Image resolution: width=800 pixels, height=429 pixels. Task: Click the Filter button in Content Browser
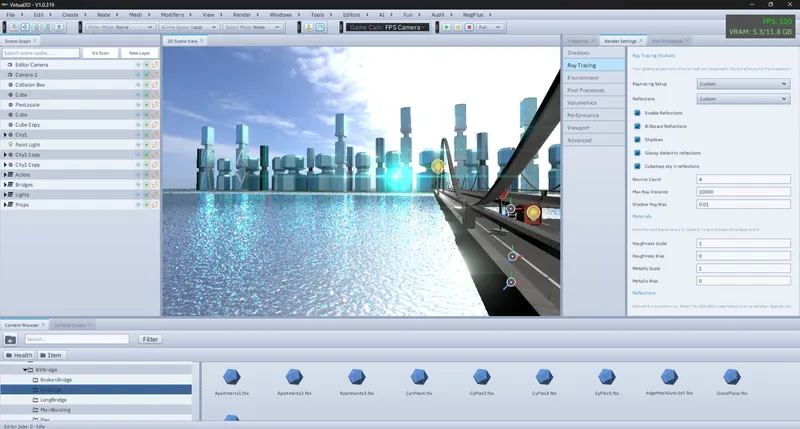tap(150, 339)
